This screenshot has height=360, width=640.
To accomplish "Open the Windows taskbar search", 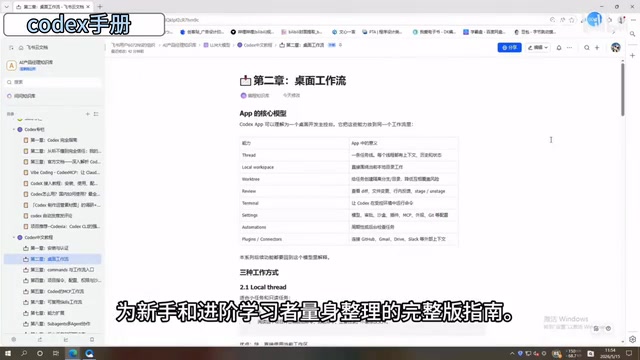I will click(24, 353).
